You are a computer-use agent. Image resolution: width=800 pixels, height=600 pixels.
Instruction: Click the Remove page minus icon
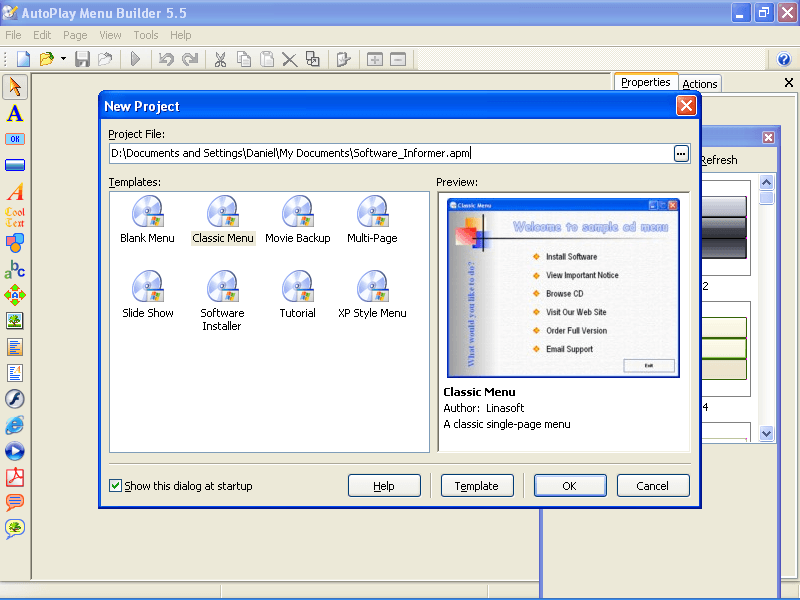click(398, 59)
